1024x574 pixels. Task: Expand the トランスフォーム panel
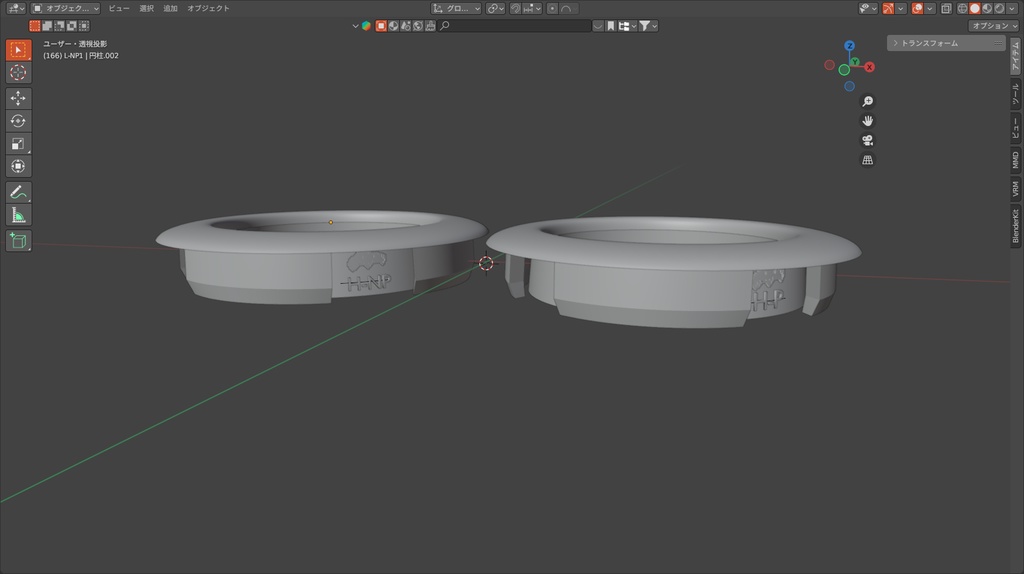(x=946, y=43)
